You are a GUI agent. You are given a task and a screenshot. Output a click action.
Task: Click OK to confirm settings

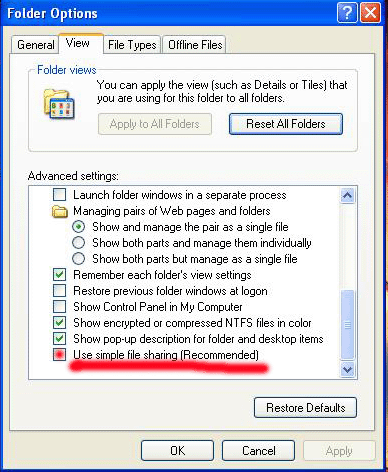tap(177, 450)
